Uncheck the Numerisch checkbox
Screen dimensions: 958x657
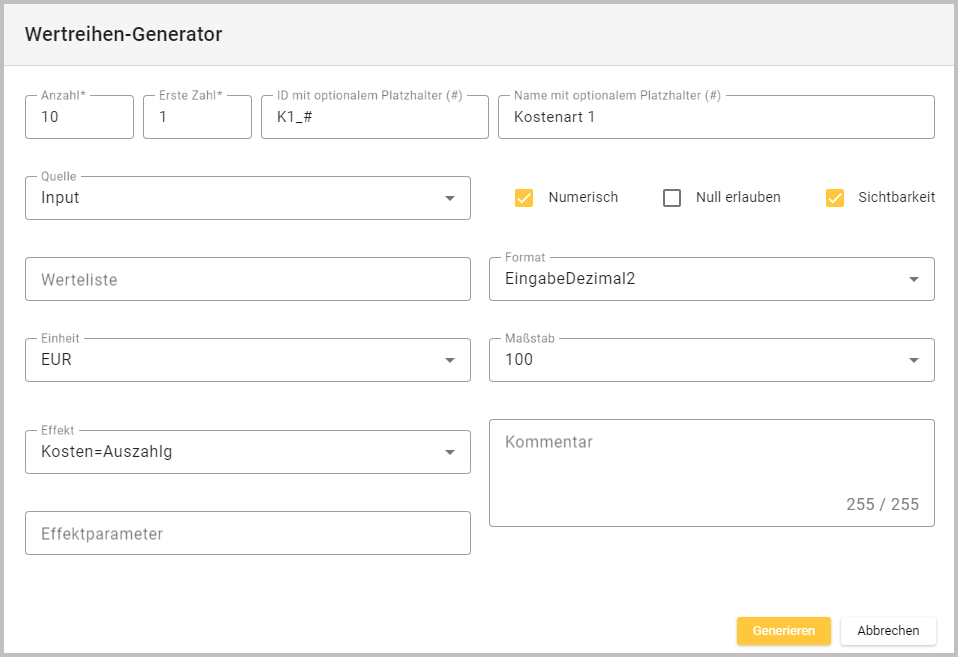coord(524,198)
